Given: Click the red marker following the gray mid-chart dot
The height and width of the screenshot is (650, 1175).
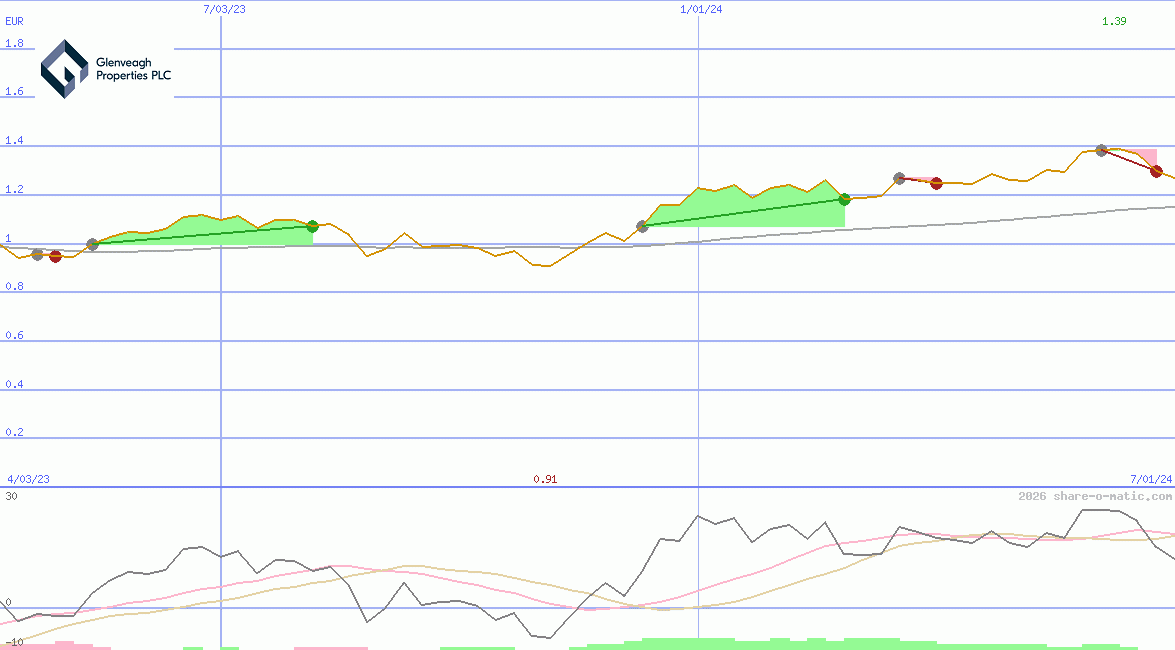Looking at the screenshot, I should [937, 184].
